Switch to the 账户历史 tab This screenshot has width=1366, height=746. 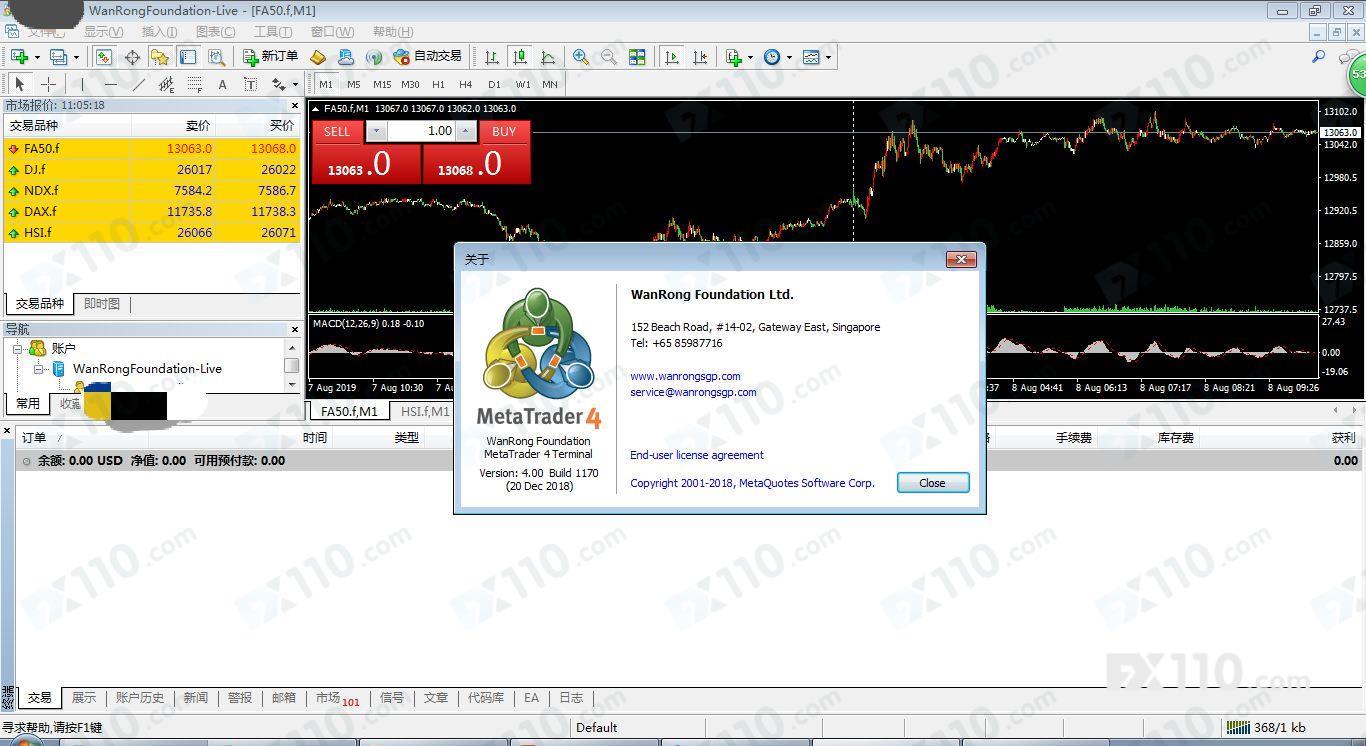[140, 698]
